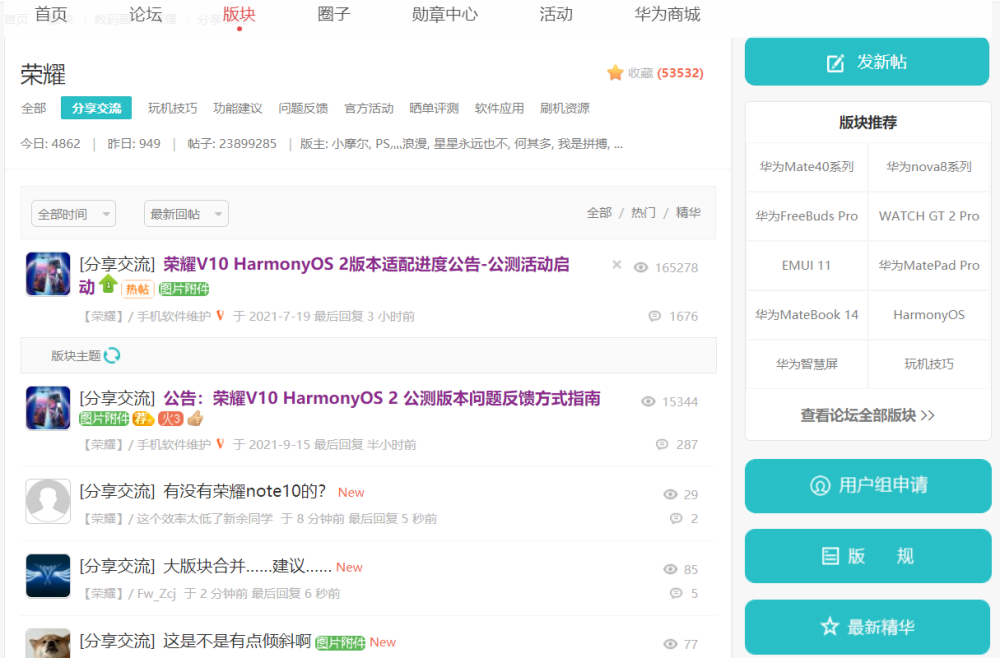This screenshot has height=658, width=1000.
Task: Click the reply bubble icon beside 1676
Action: pos(654,316)
